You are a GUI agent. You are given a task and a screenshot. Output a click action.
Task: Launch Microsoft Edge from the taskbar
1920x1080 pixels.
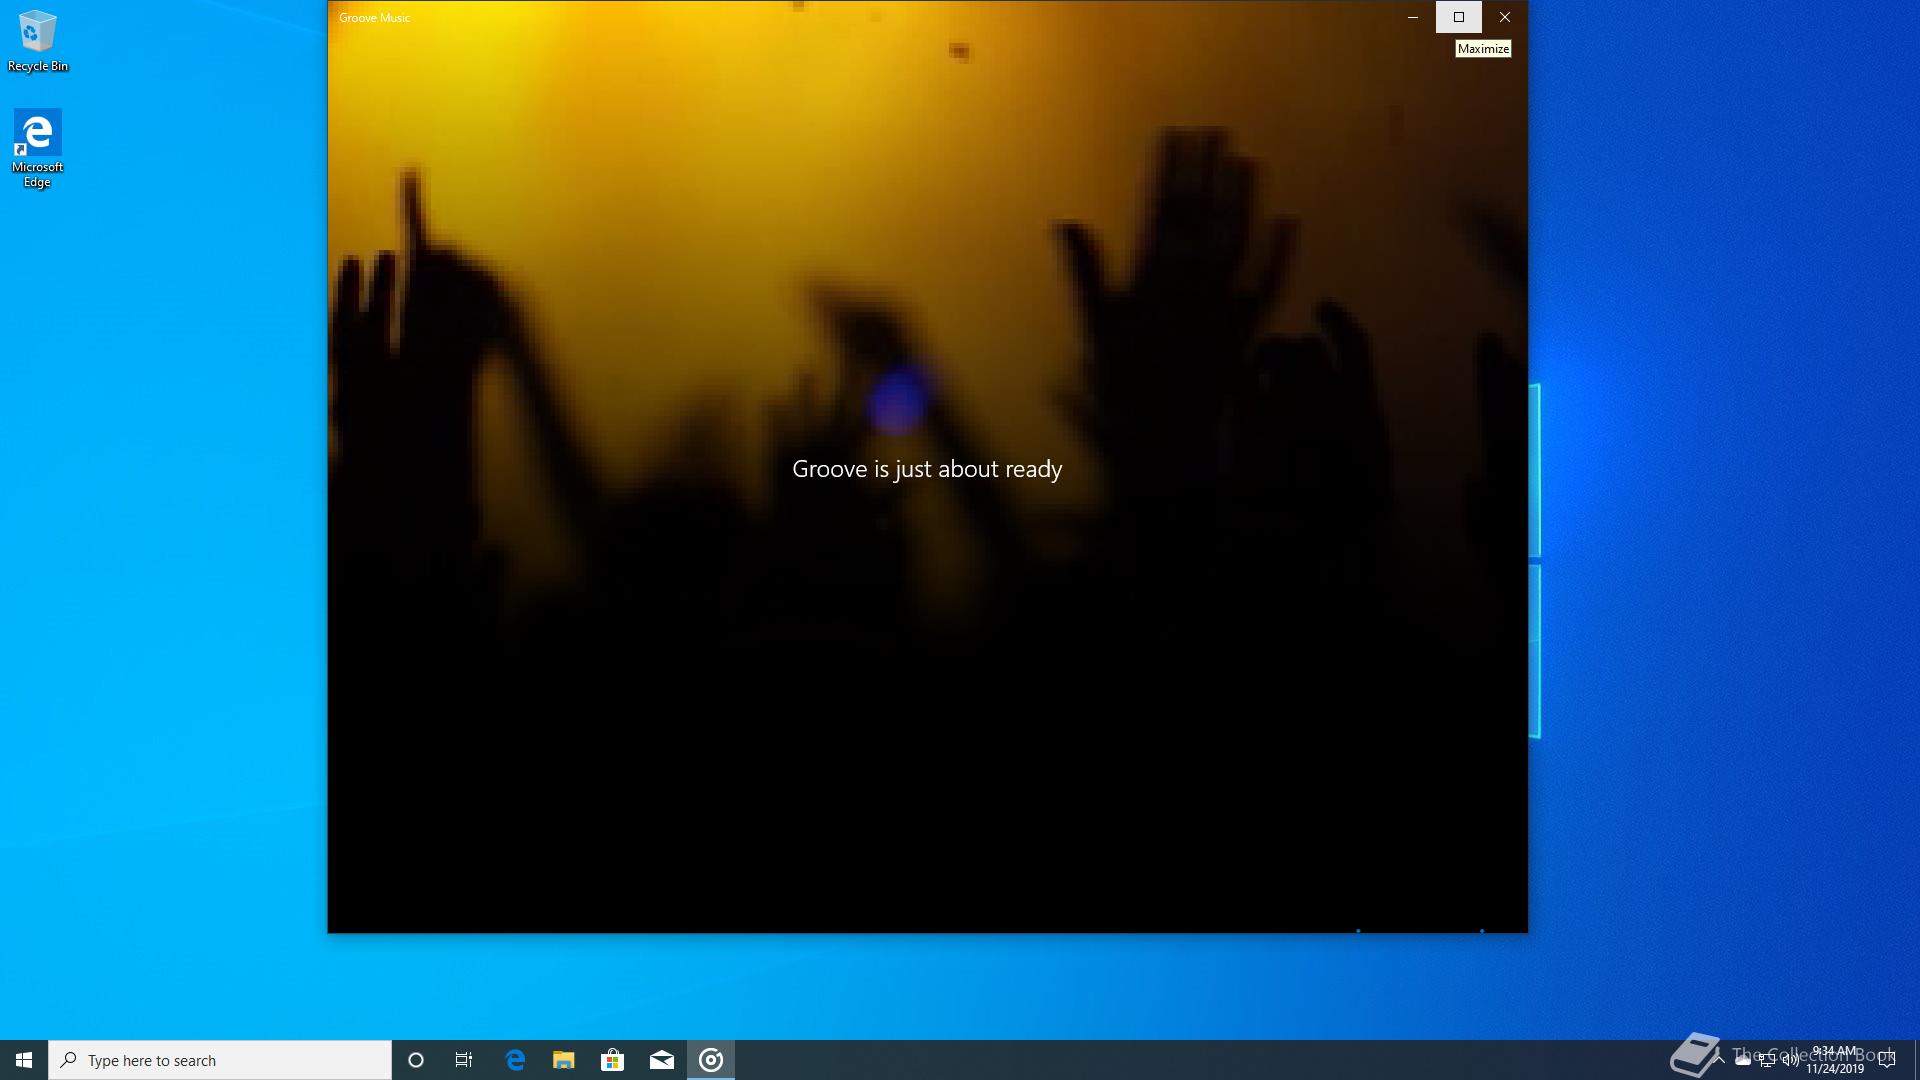click(515, 1060)
